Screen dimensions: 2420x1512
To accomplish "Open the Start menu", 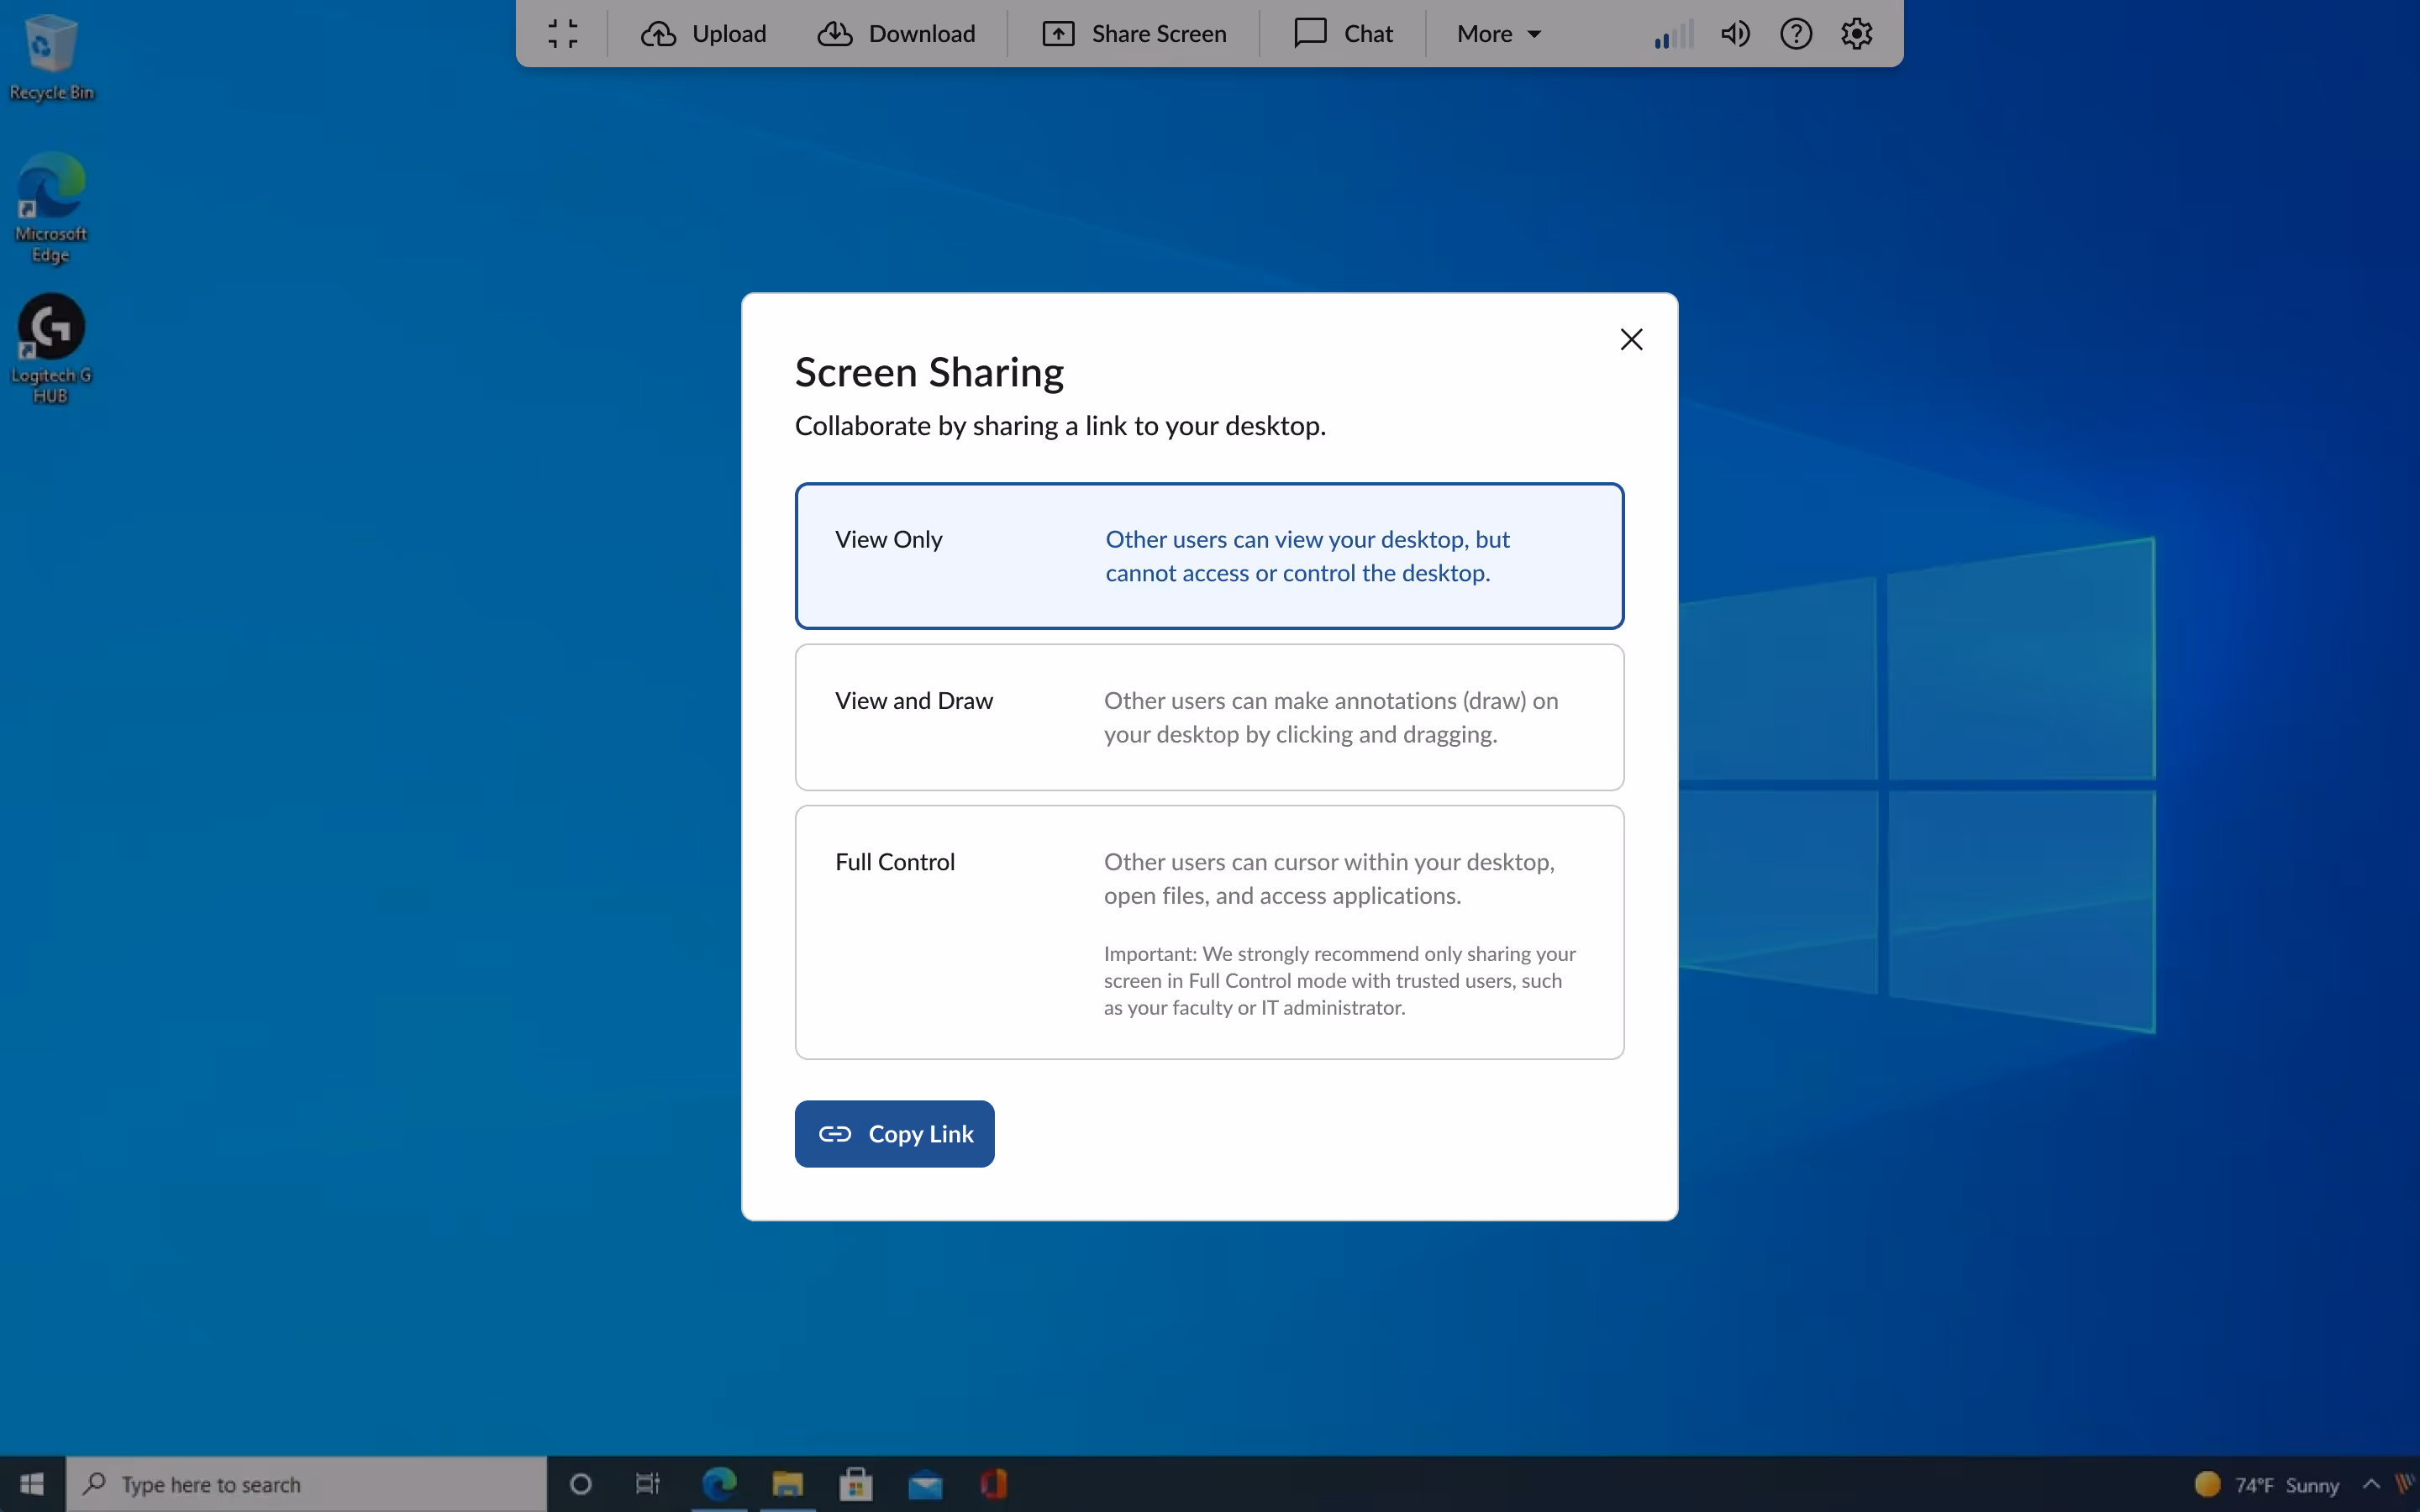I will pyautogui.click(x=30, y=1484).
